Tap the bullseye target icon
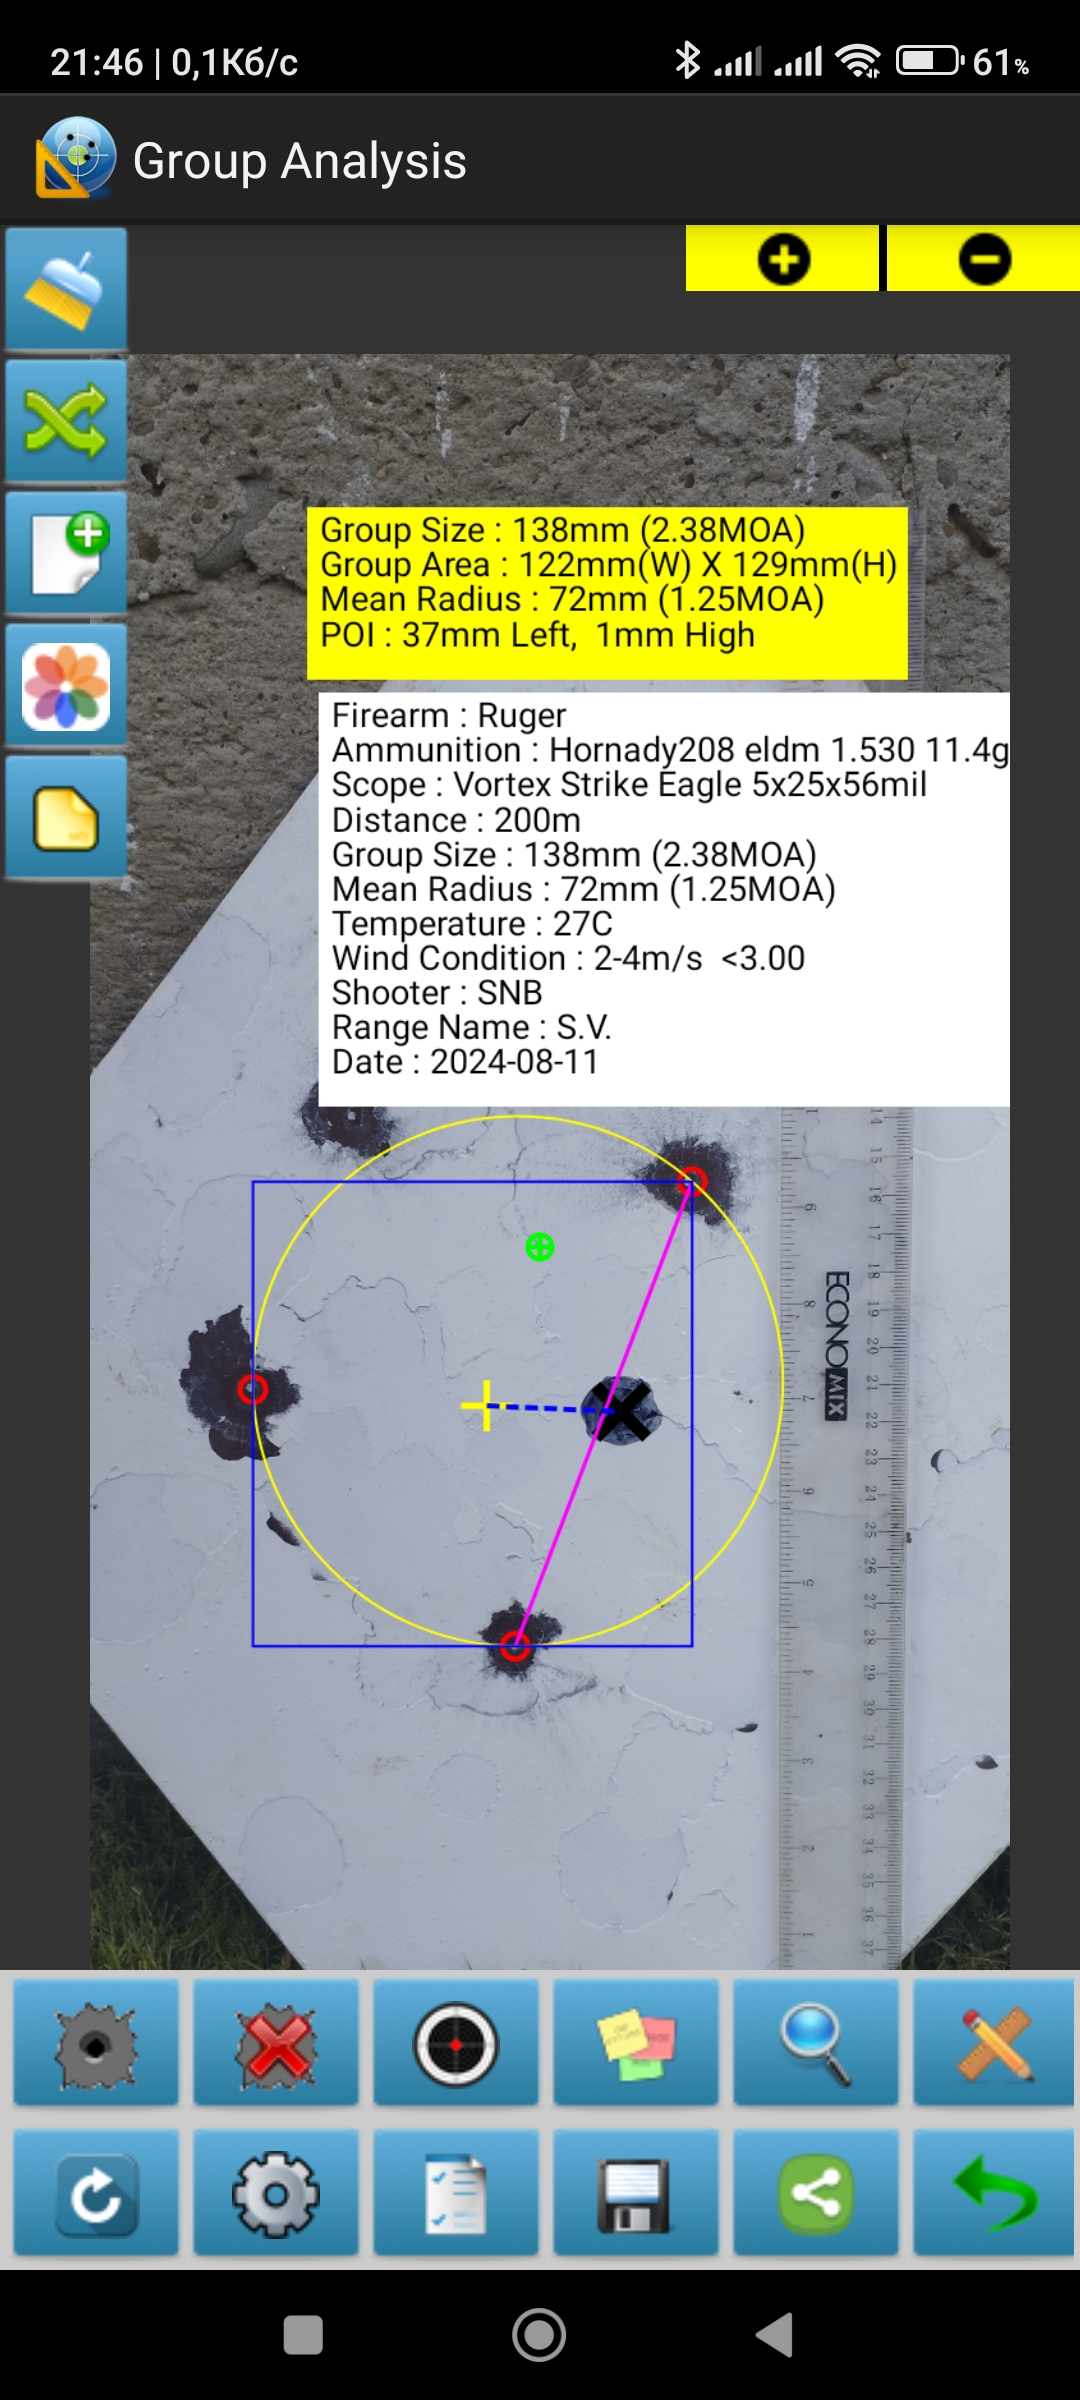1080x2400 pixels. coord(456,2042)
